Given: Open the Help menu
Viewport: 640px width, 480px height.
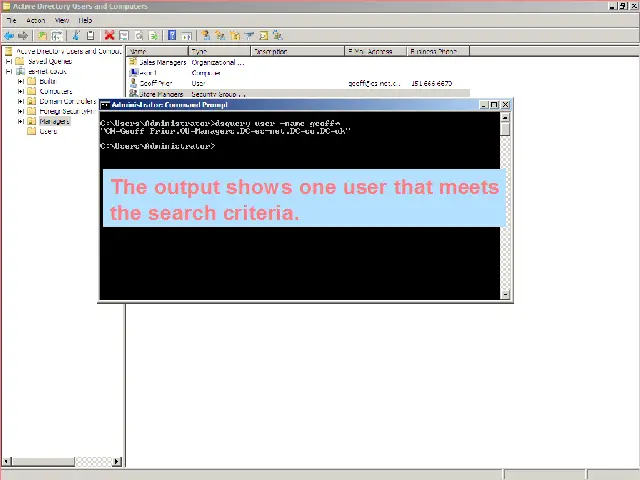Looking at the screenshot, I should [85, 20].
